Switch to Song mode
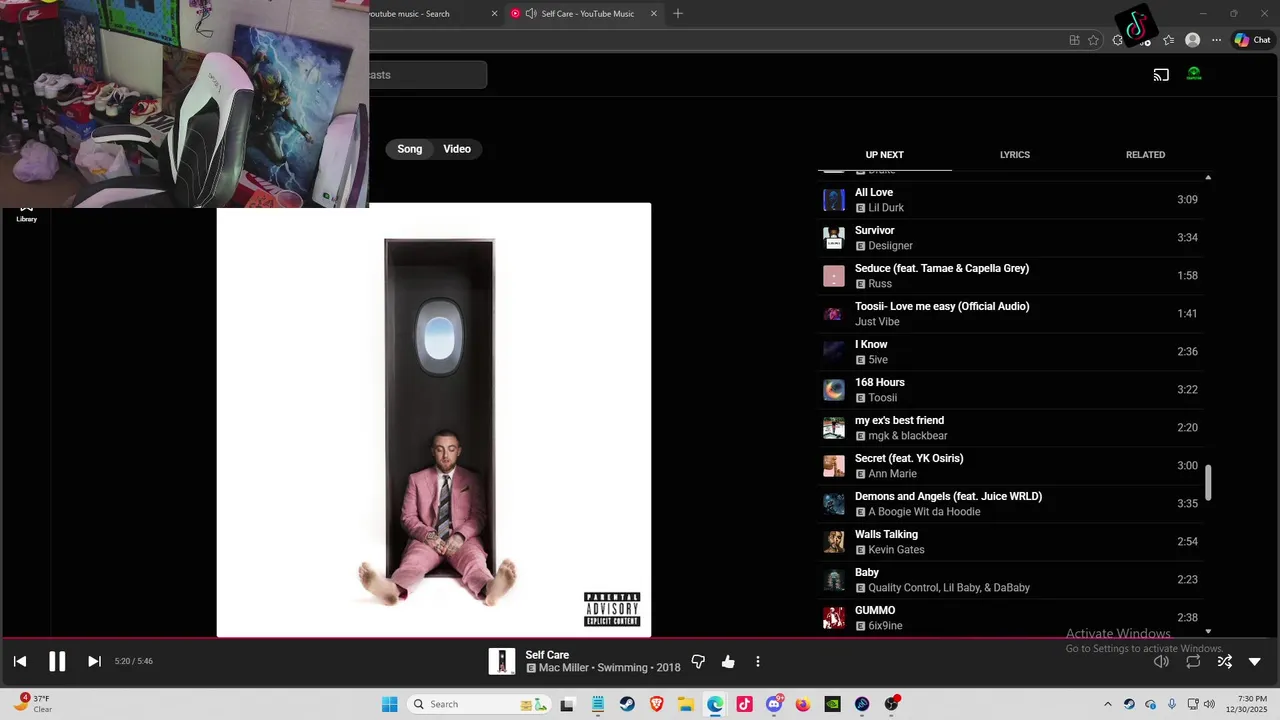This screenshot has height=720, width=1280. [410, 149]
